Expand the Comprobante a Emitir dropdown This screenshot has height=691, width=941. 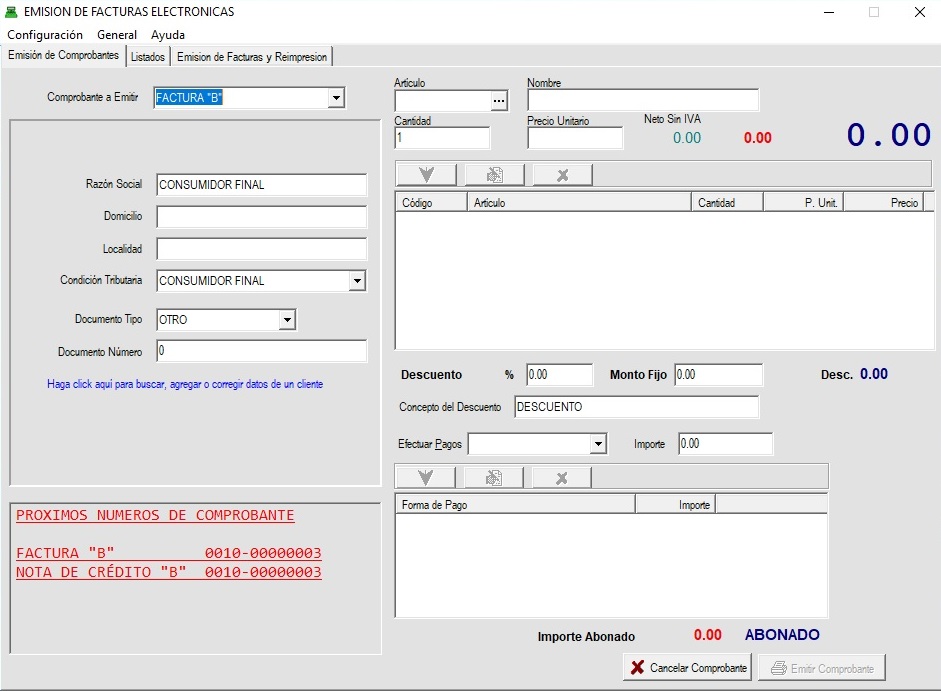click(336, 98)
